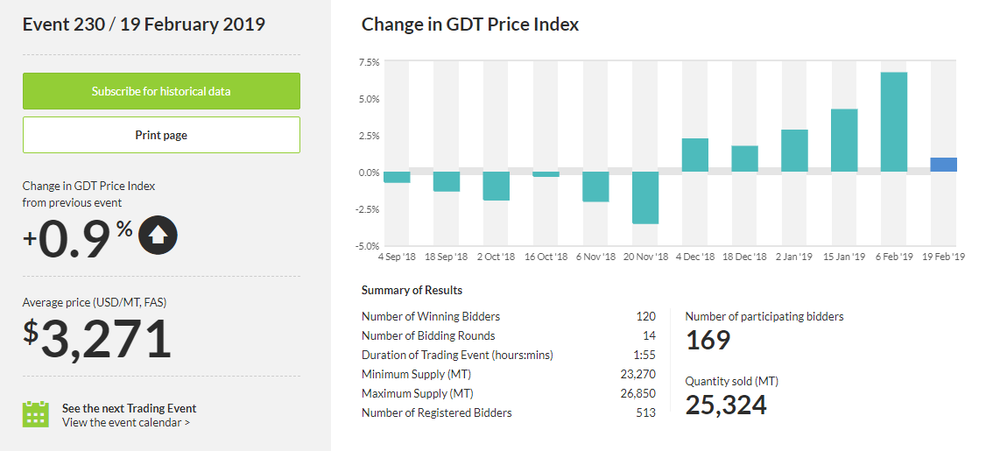Select the blue 19 Feb '19 bar

tap(944, 165)
